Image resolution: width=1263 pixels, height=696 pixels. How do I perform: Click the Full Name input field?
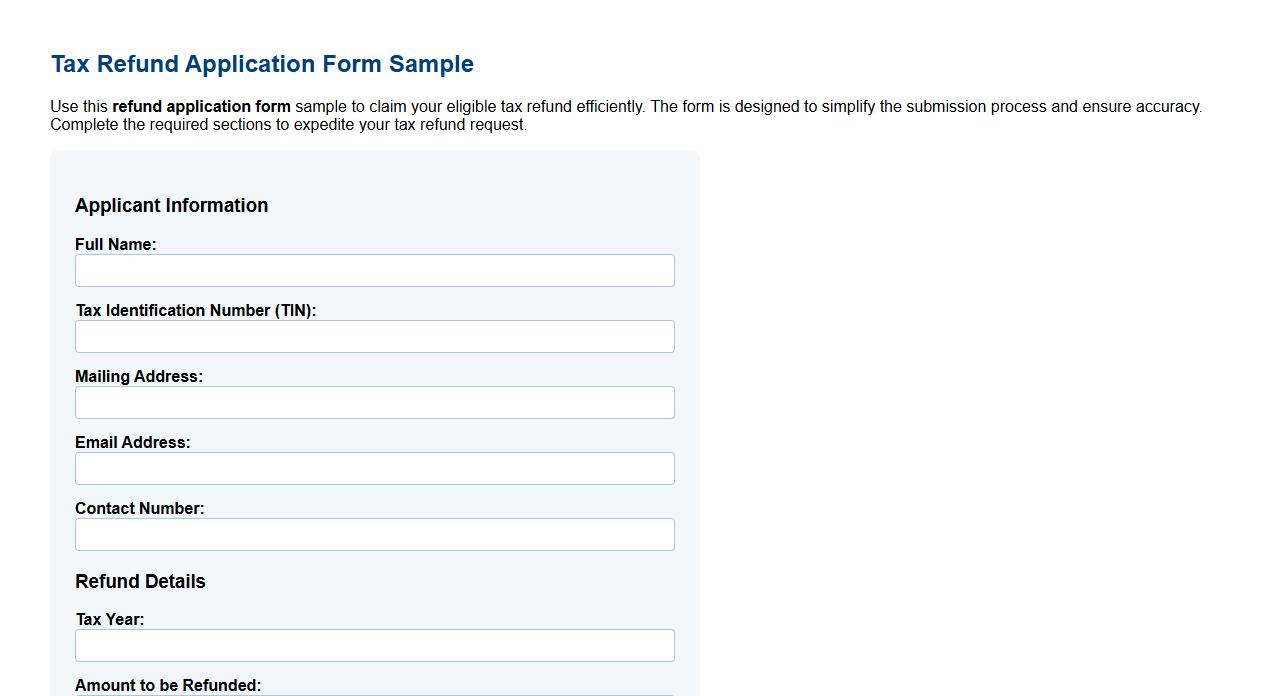374,270
